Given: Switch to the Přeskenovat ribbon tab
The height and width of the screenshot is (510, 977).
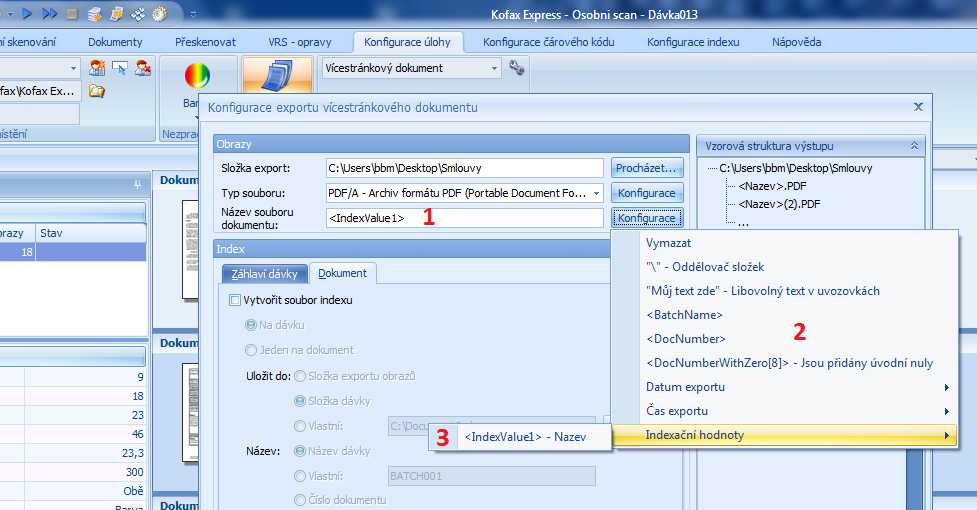Looking at the screenshot, I should point(205,42).
